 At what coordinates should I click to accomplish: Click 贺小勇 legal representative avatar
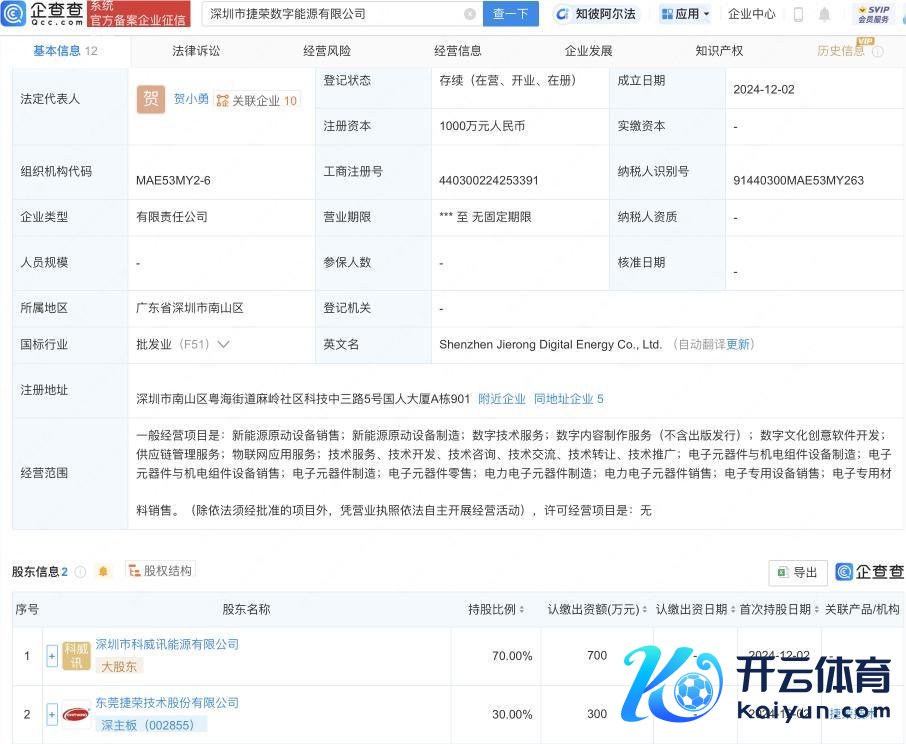pos(150,99)
